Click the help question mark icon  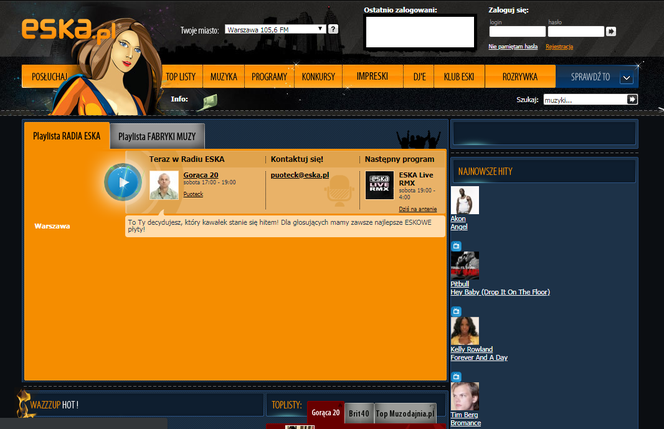click(333, 29)
